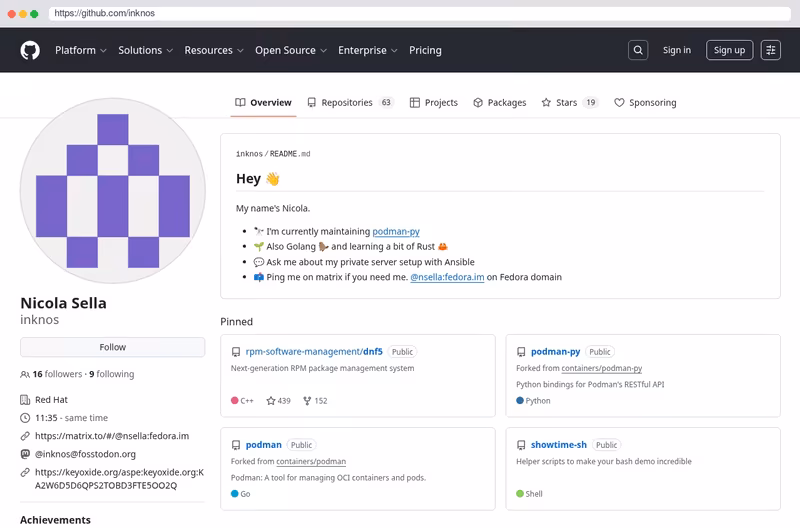
Task: Open the pinned podman repository title
Action: [263, 445]
